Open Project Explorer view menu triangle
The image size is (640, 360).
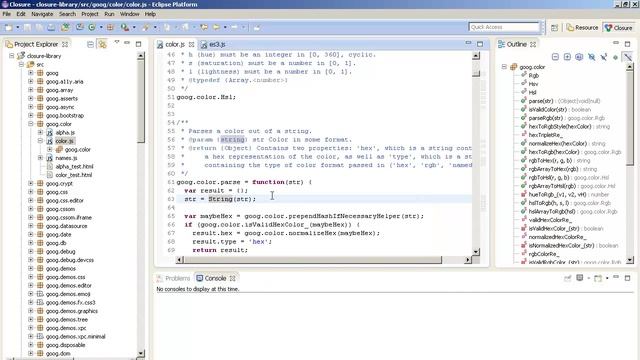click(117, 42)
